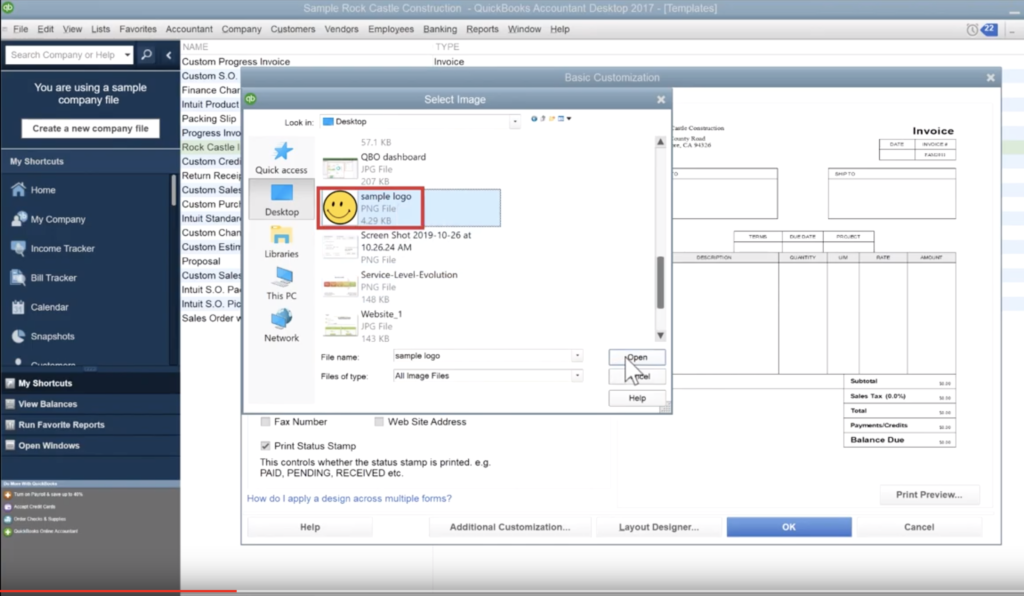Open the view options dropdown arrow

(569, 119)
